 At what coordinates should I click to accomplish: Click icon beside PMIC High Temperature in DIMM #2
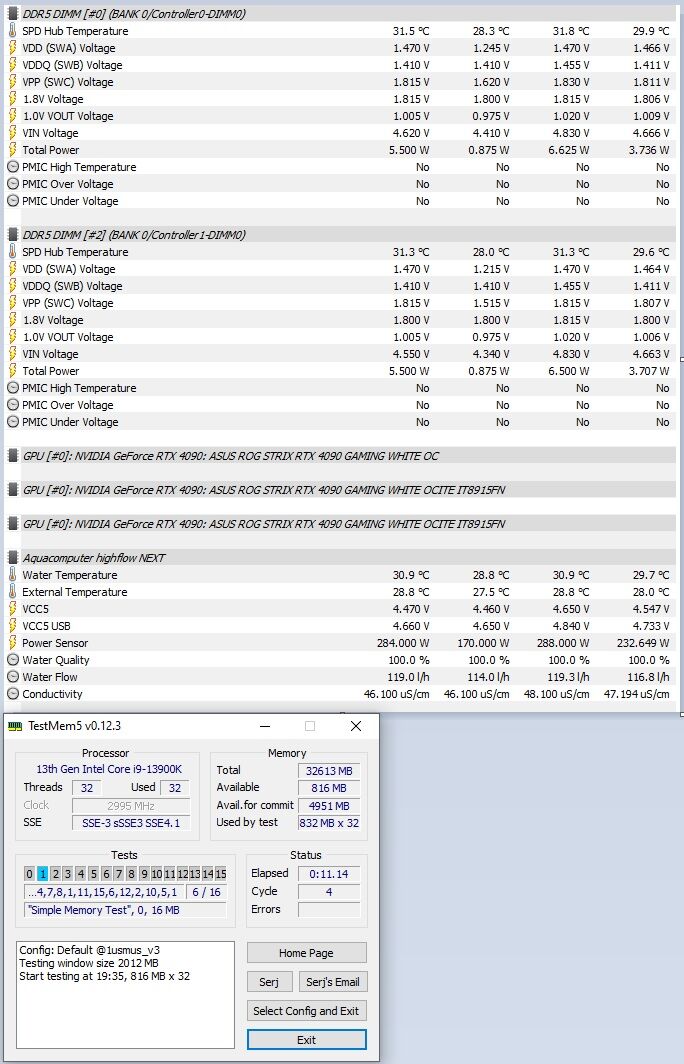coord(12,387)
